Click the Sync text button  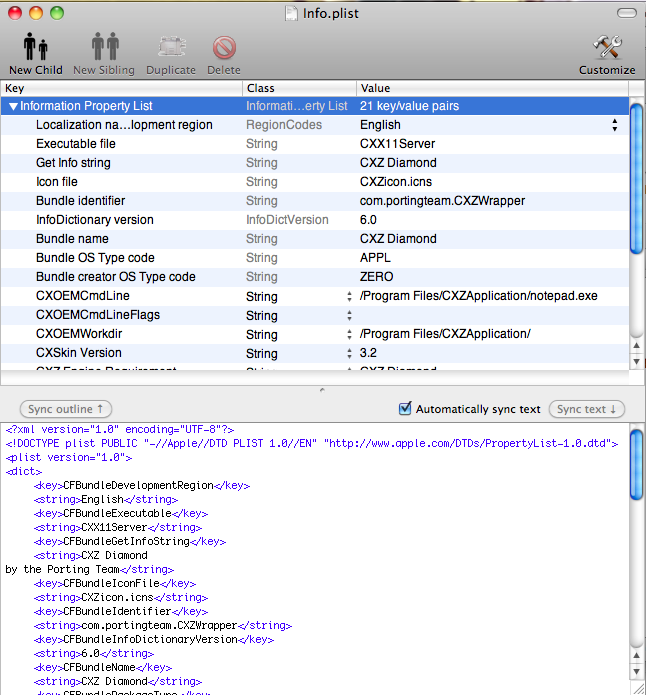(x=587, y=409)
